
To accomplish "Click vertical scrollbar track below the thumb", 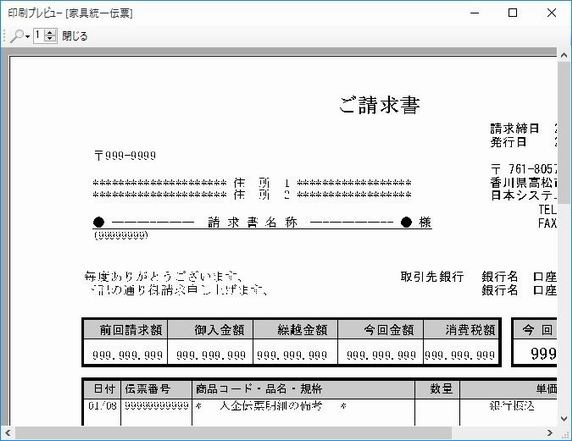I will [564, 308].
